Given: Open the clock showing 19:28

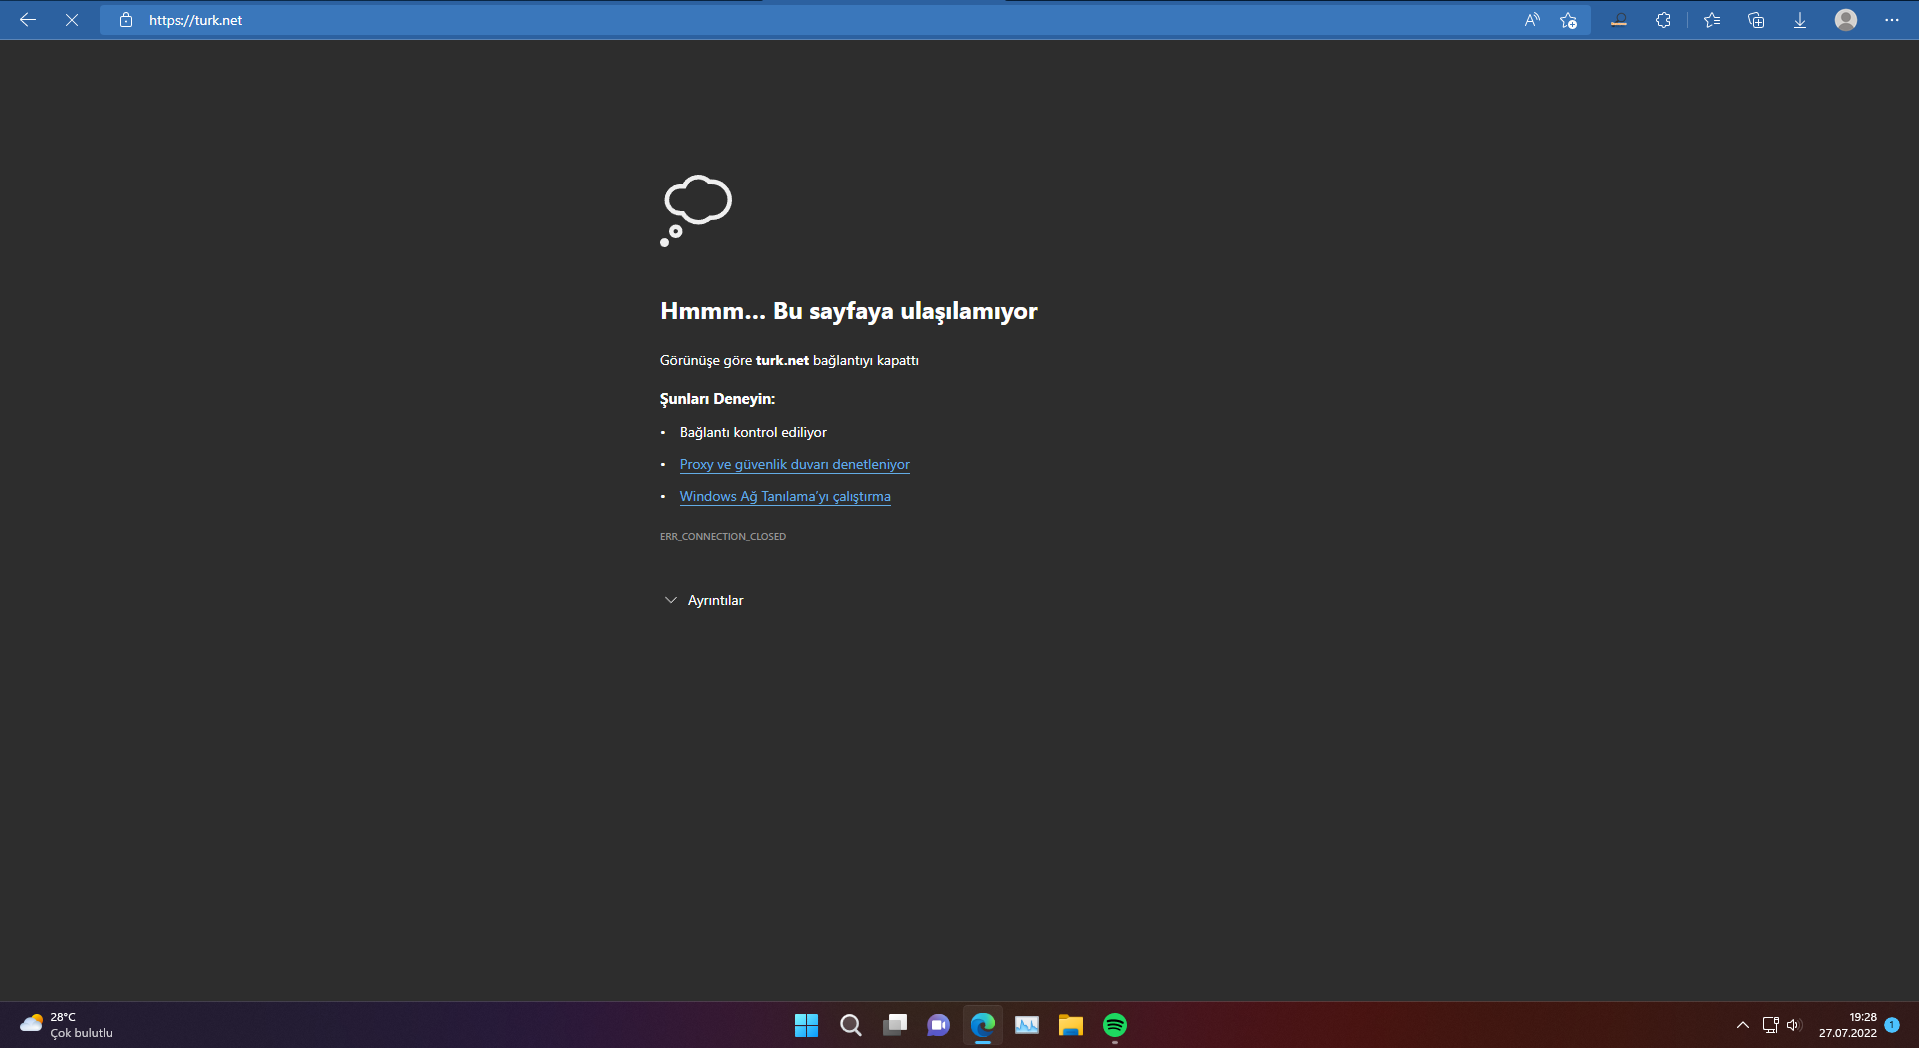Looking at the screenshot, I should point(1847,1025).
